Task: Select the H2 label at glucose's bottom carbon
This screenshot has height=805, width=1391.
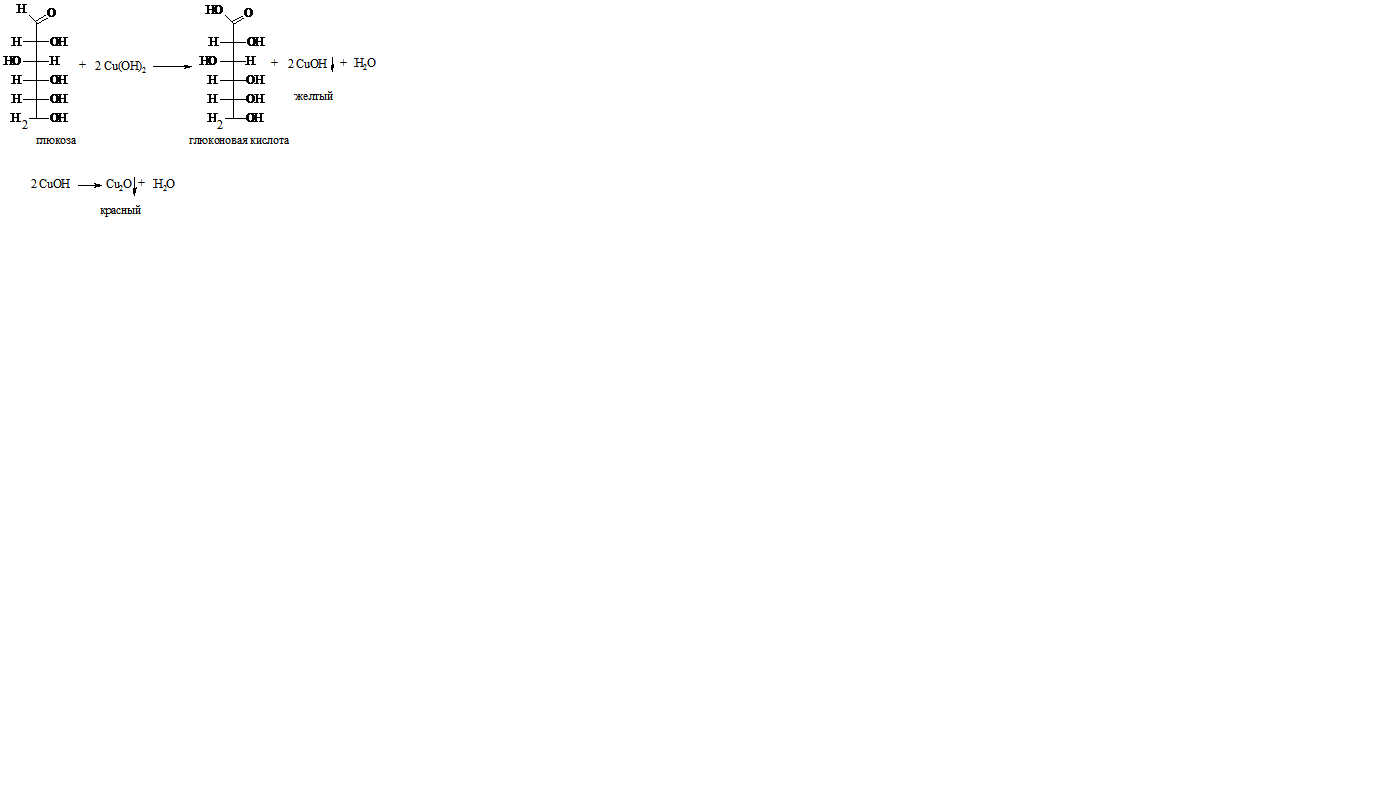Action: [19, 119]
